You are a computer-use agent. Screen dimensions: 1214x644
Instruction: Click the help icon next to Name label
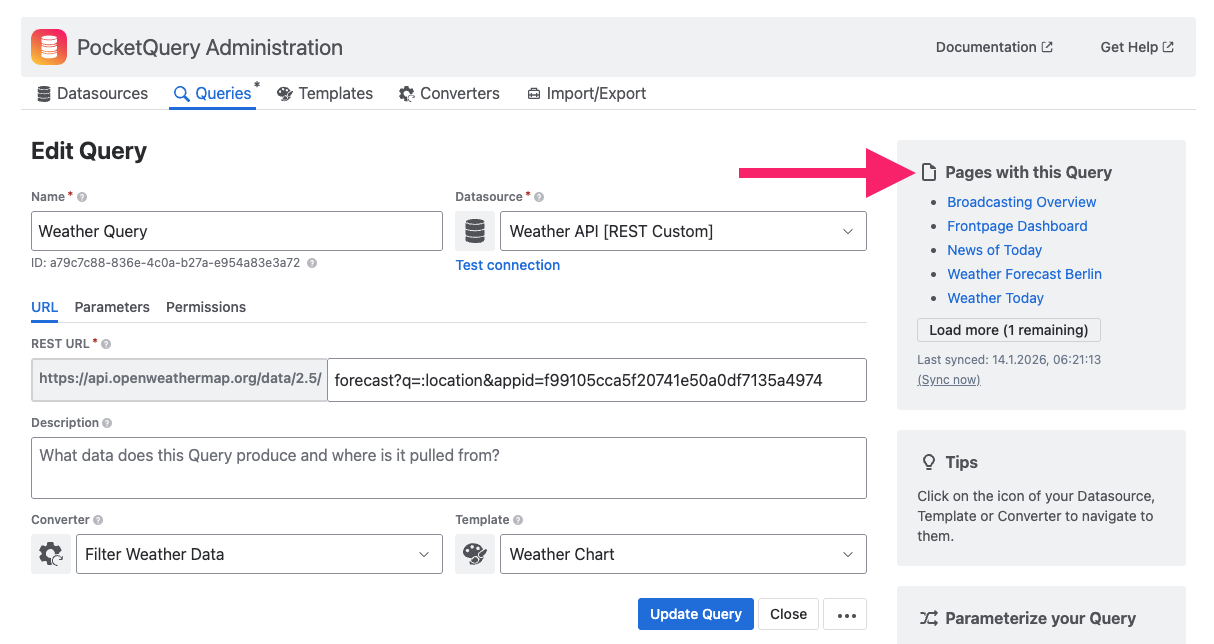[82, 197]
